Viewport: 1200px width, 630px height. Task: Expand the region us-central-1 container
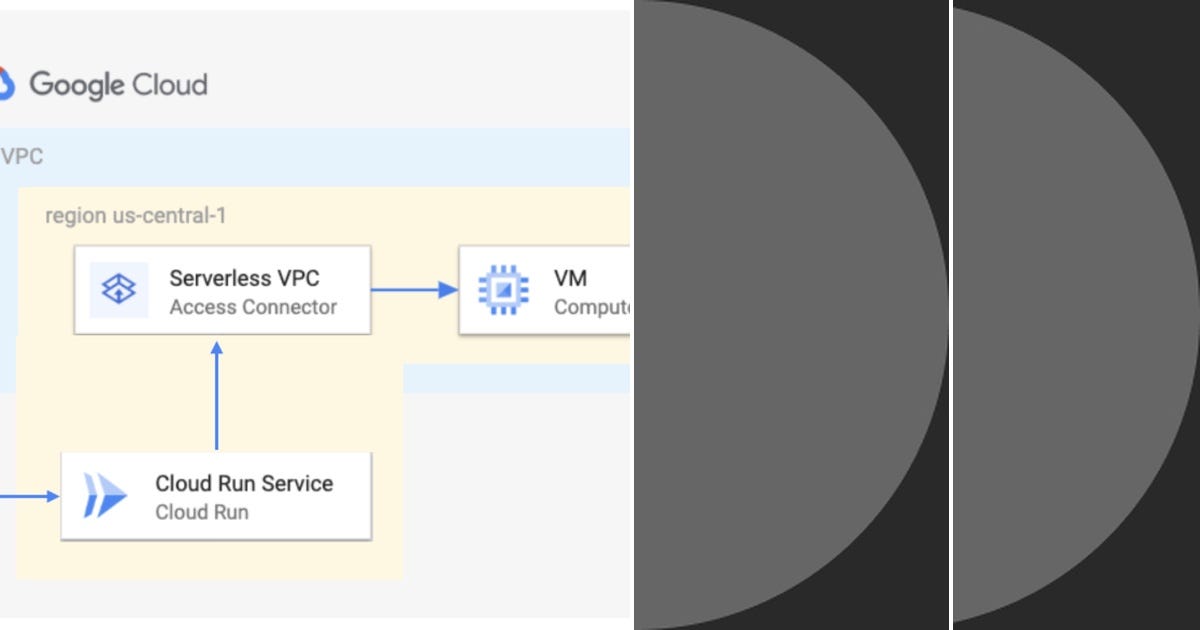point(137,215)
